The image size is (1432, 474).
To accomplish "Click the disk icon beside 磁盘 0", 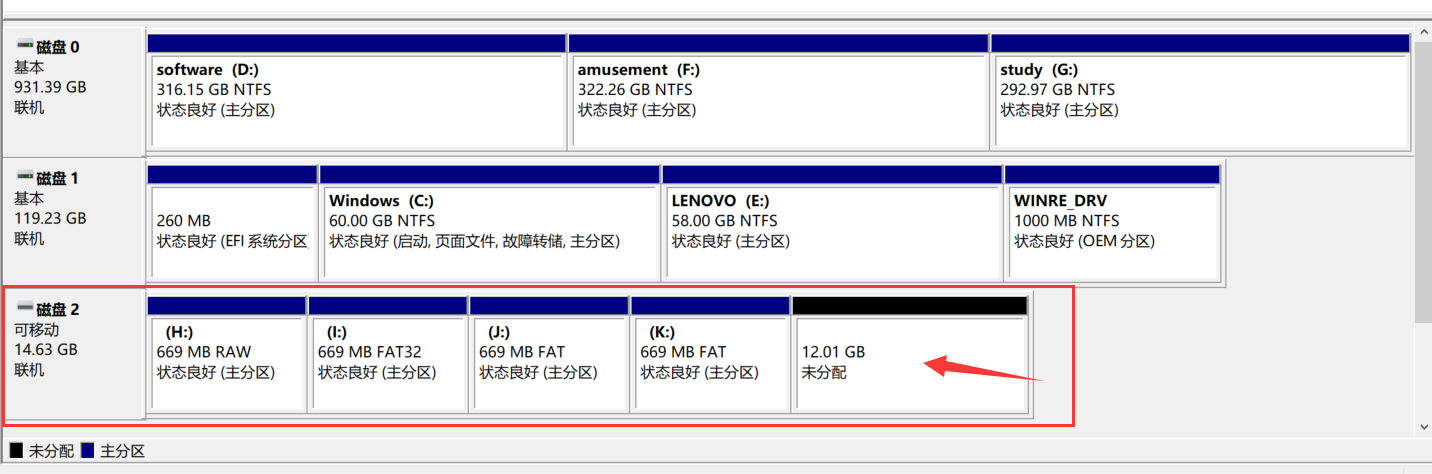I will coord(25,46).
